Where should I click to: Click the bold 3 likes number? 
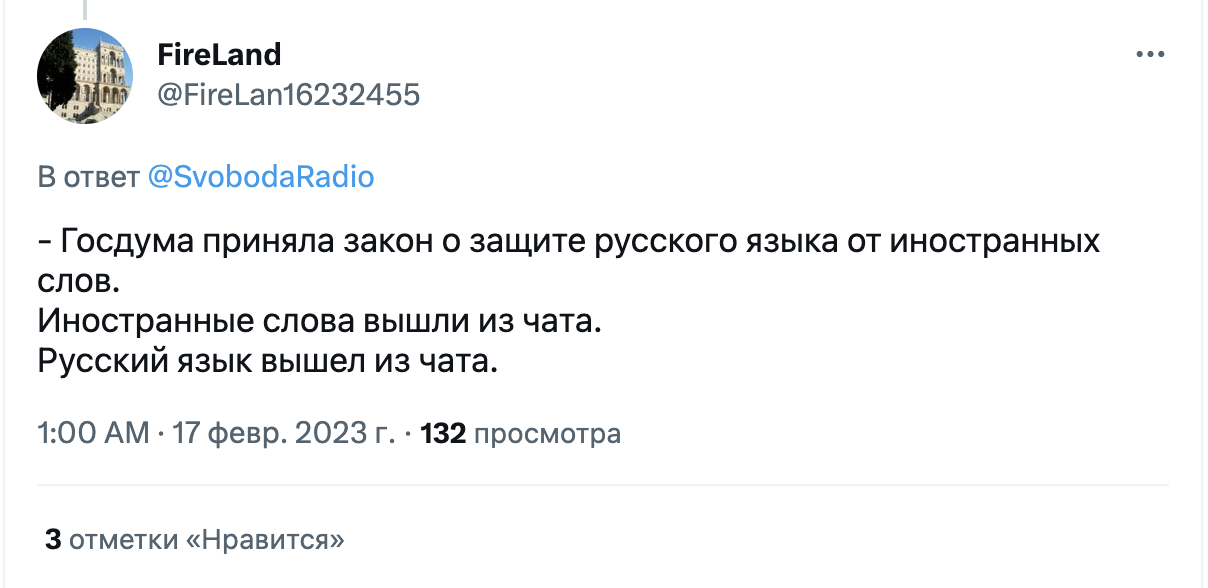point(53,540)
